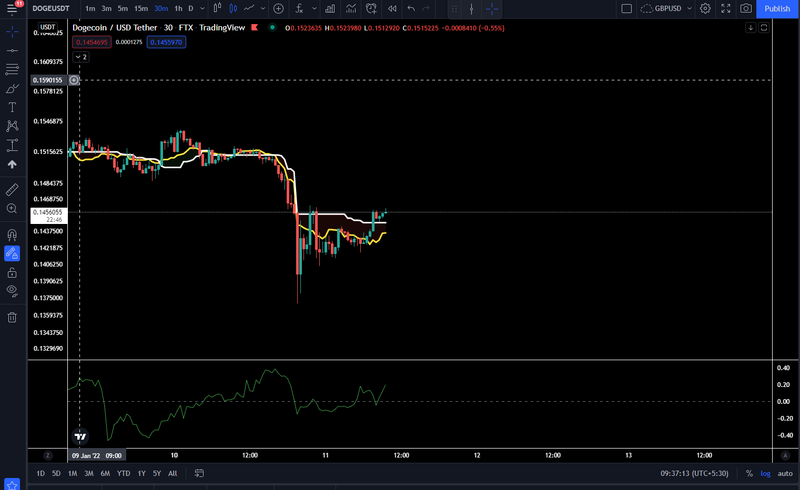
Task: Select the candlestick chart style icon
Action: [x=233, y=8]
